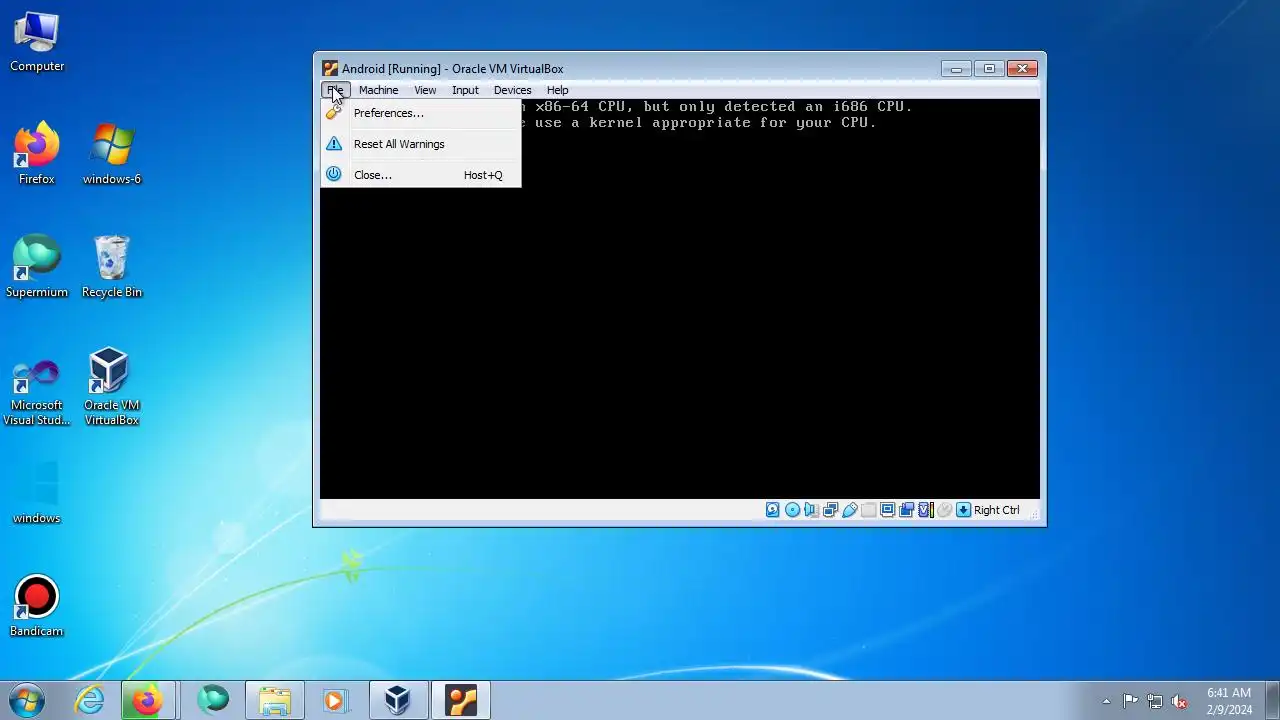Maximize the Android VirtualBox window
The width and height of the screenshot is (1280, 720).
tap(989, 69)
